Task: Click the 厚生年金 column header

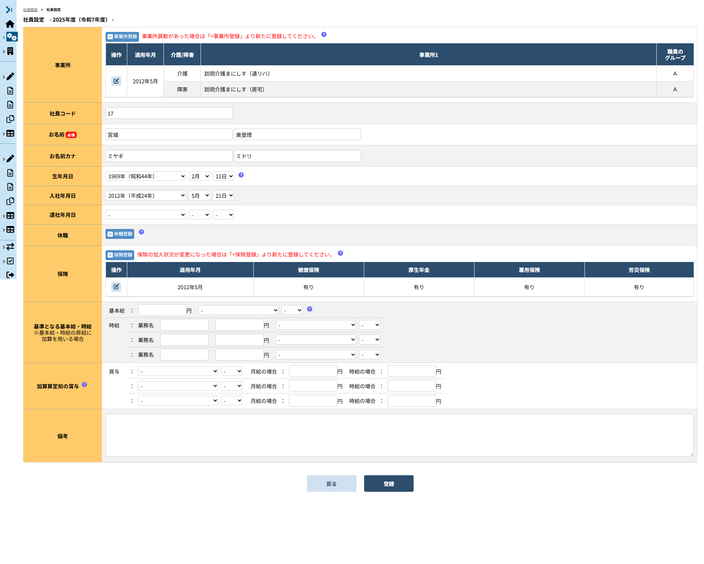Action: [419, 270]
